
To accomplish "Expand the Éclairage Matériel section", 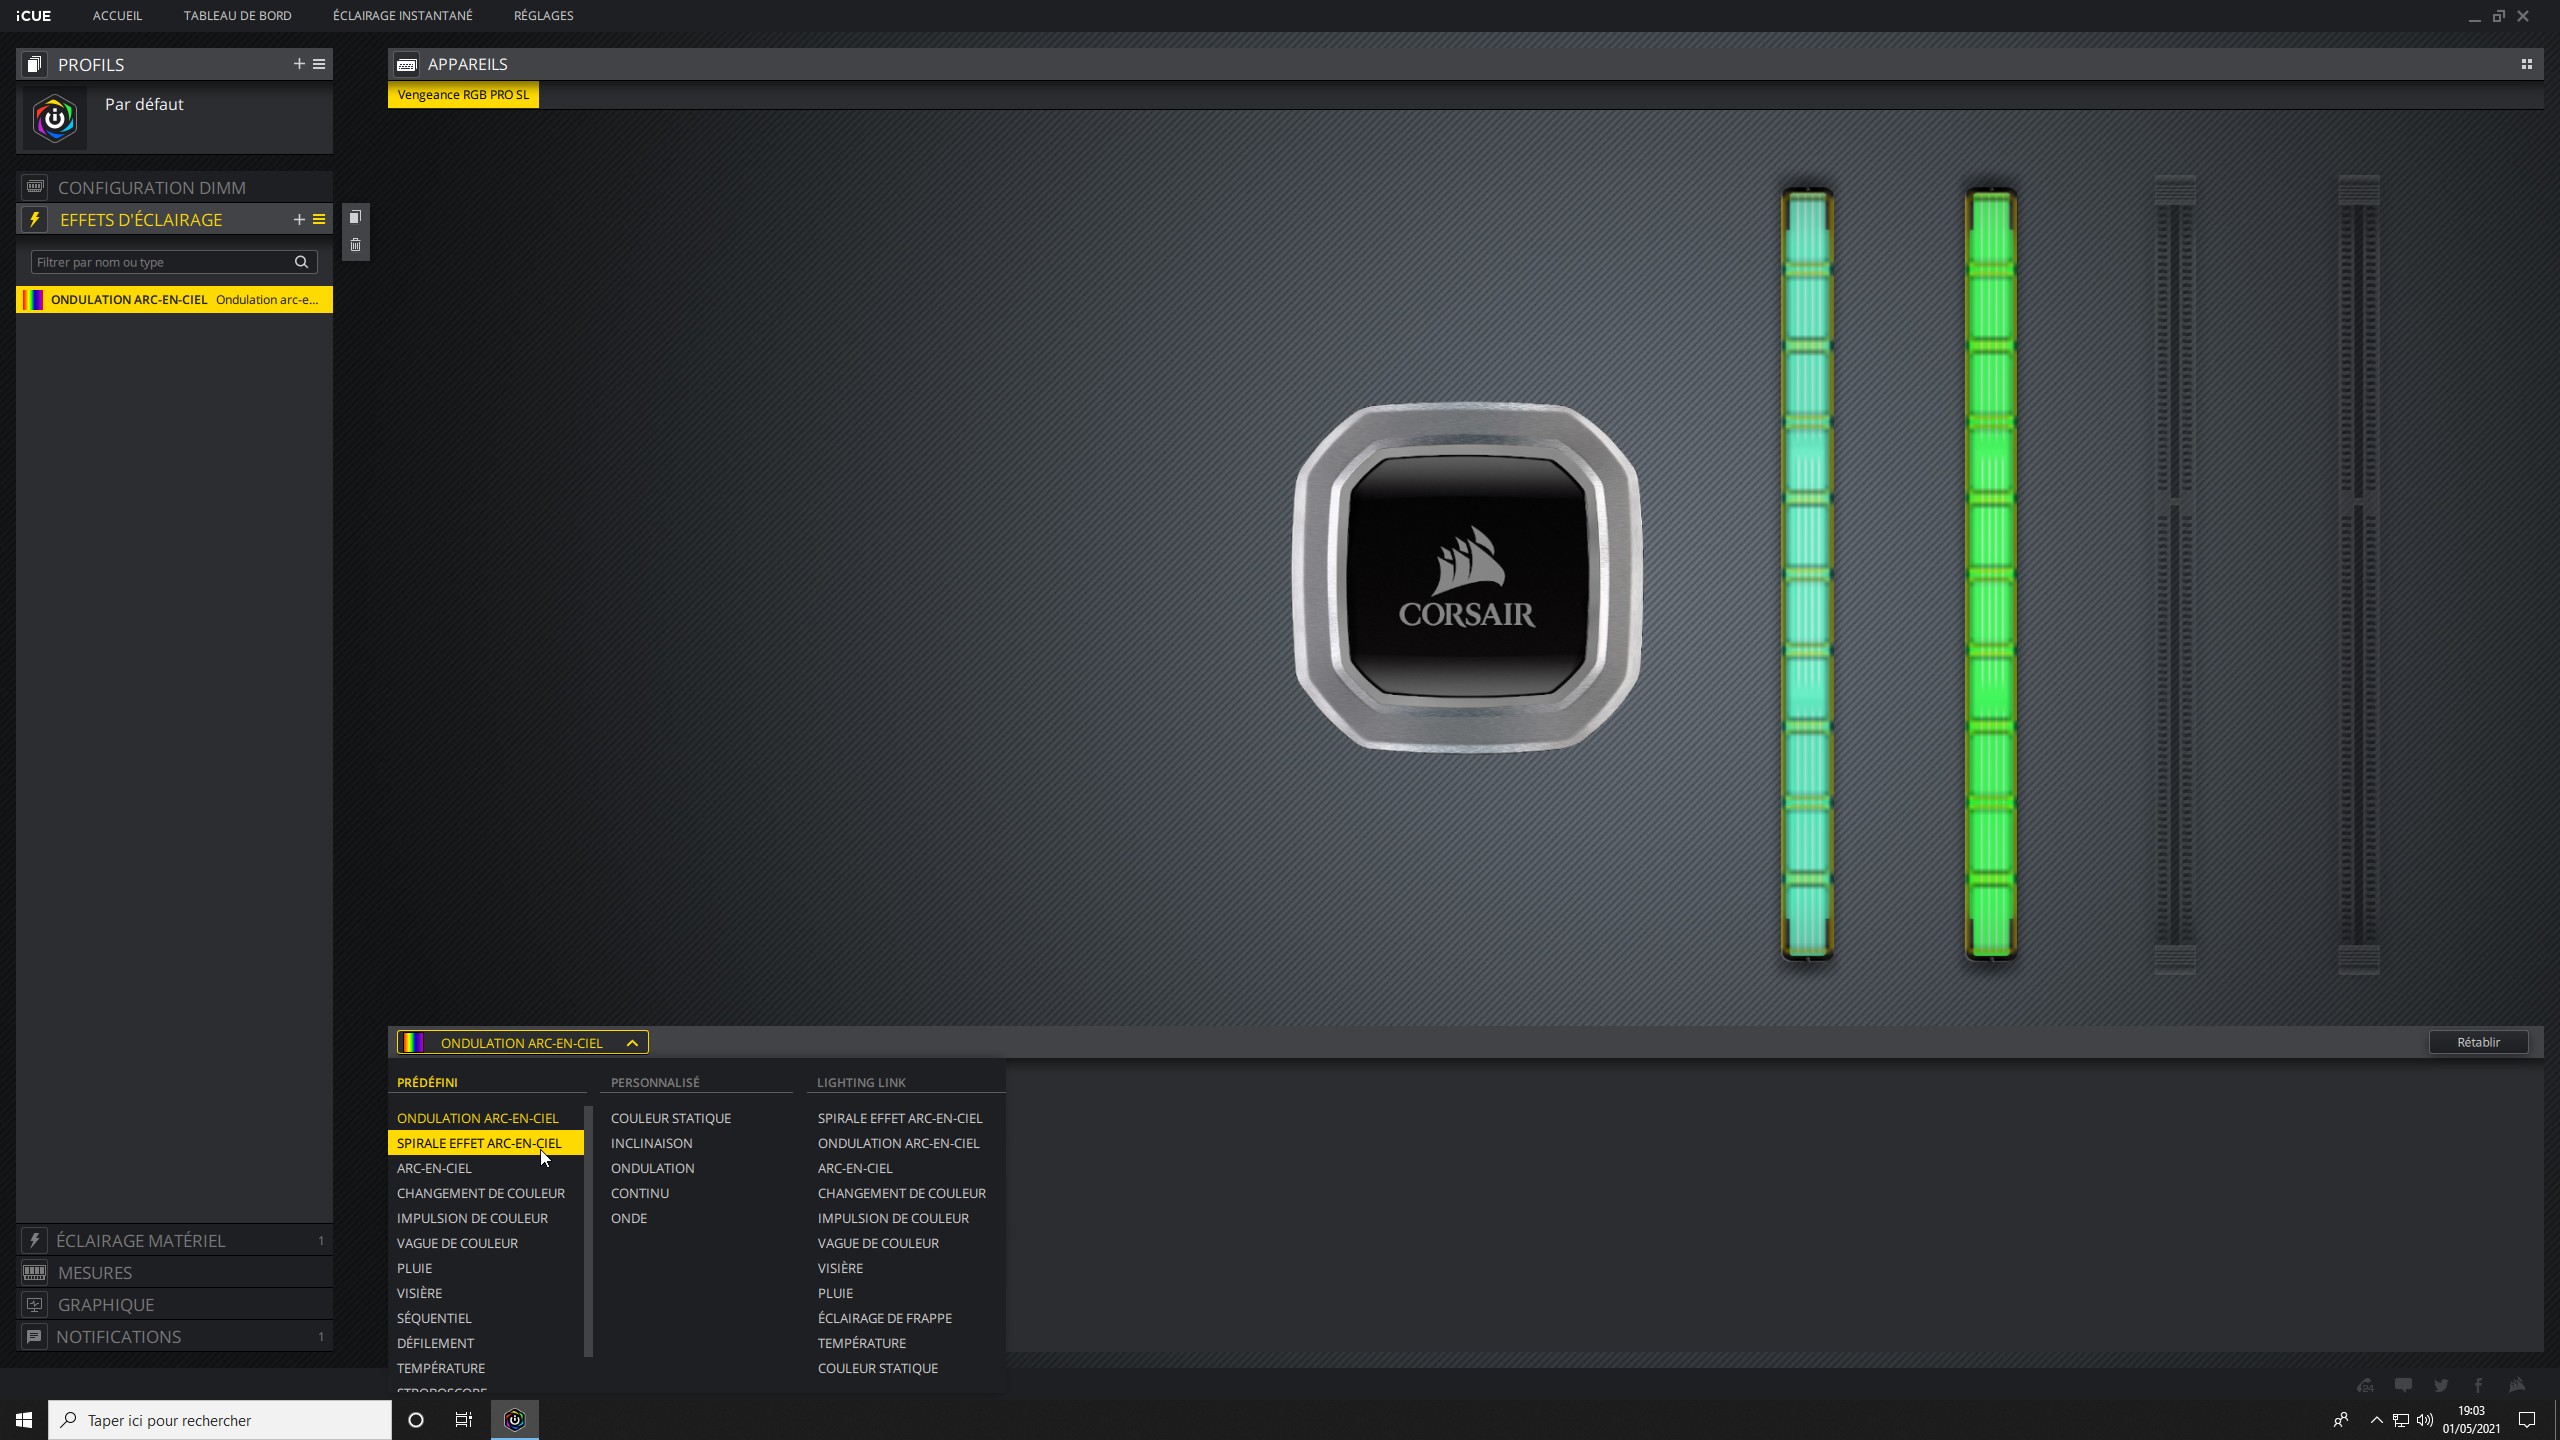I will coord(140,1240).
